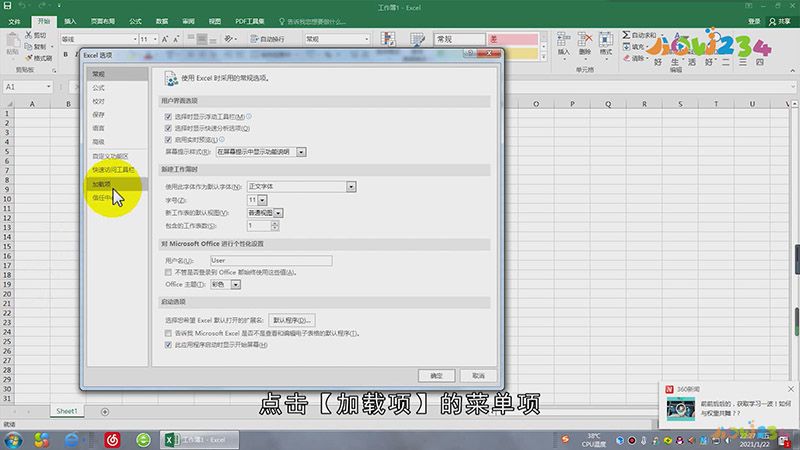This screenshot has width=800, height=450.
Task: Click the Copy icon in the clipboard group
Action: click(29, 46)
